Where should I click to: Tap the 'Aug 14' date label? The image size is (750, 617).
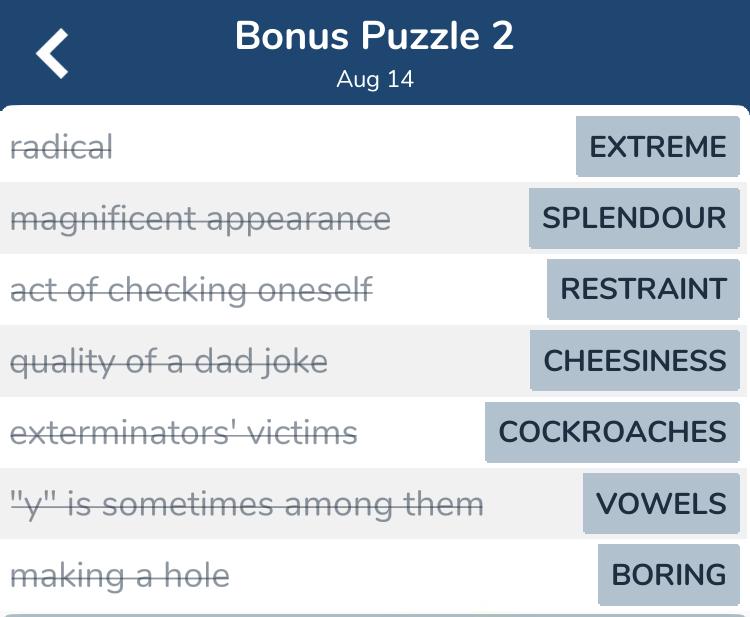374,80
